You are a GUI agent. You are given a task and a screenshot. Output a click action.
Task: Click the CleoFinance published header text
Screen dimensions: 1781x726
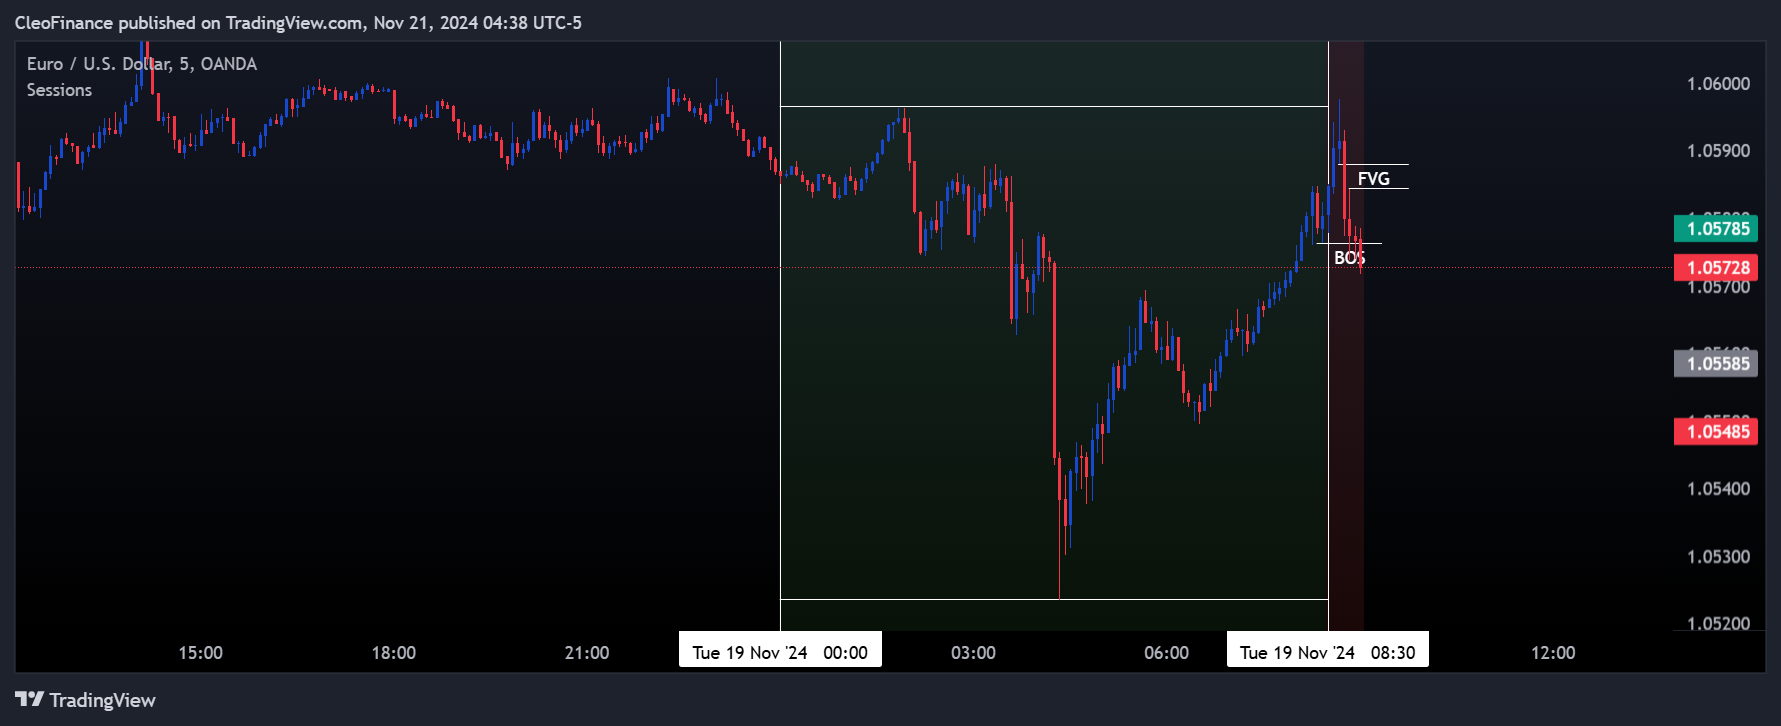coord(298,22)
